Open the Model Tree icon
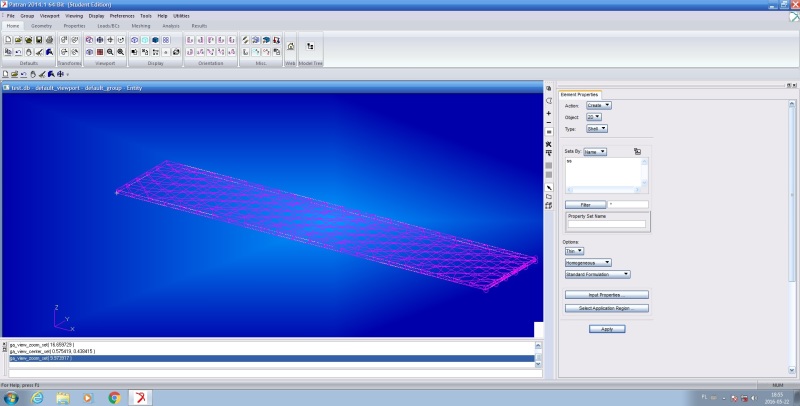The width and height of the screenshot is (800, 406). click(310, 46)
